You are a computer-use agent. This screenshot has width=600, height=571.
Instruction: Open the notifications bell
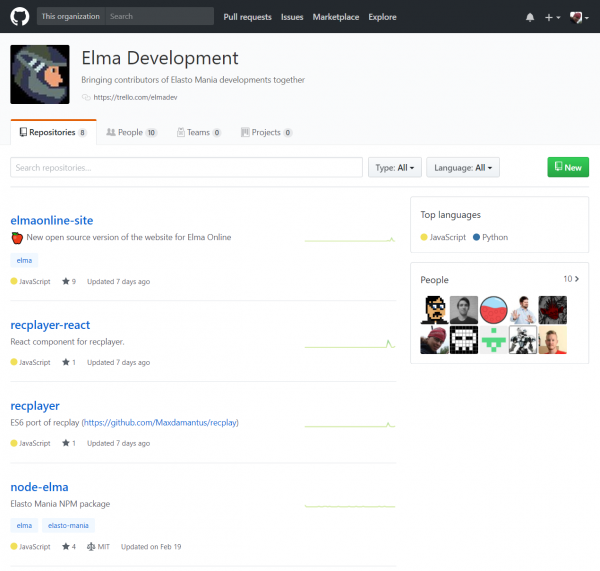point(530,17)
